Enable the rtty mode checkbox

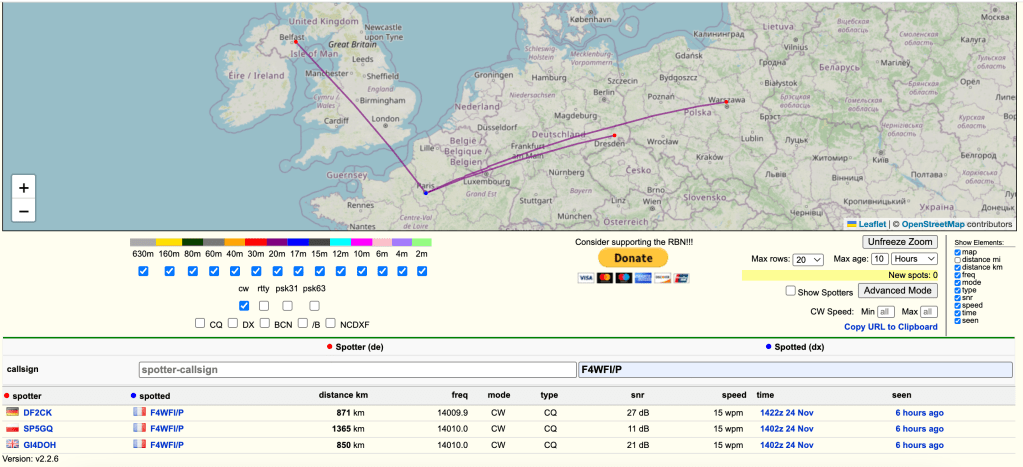coord(264,306)
